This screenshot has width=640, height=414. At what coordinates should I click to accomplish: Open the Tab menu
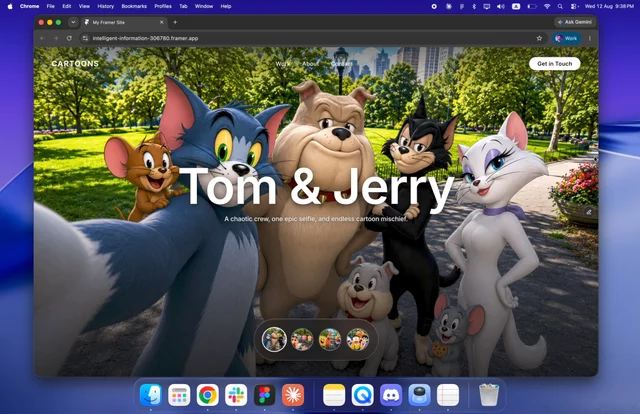(x=183, y=6)
